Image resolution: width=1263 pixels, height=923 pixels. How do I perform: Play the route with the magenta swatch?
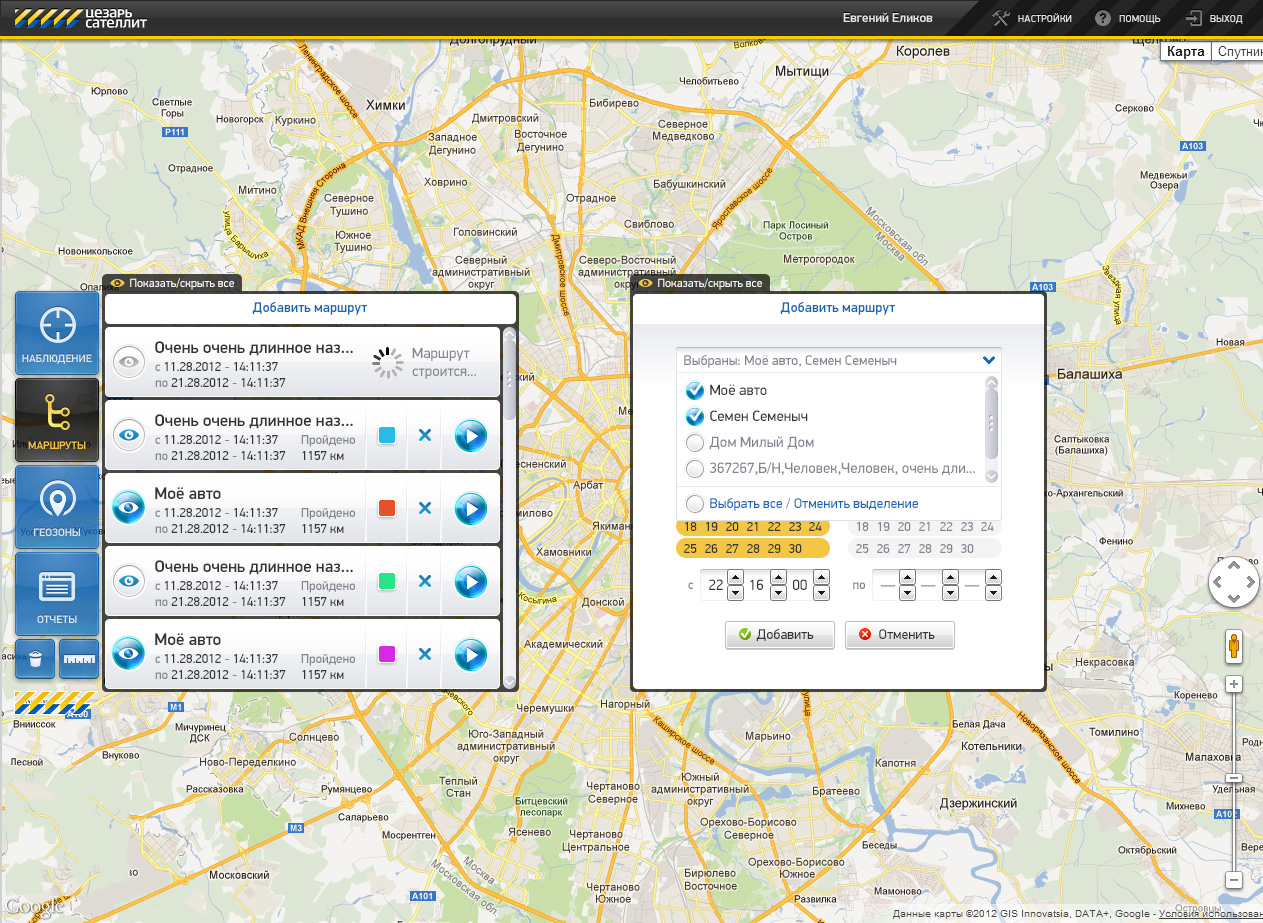(471, 654)
